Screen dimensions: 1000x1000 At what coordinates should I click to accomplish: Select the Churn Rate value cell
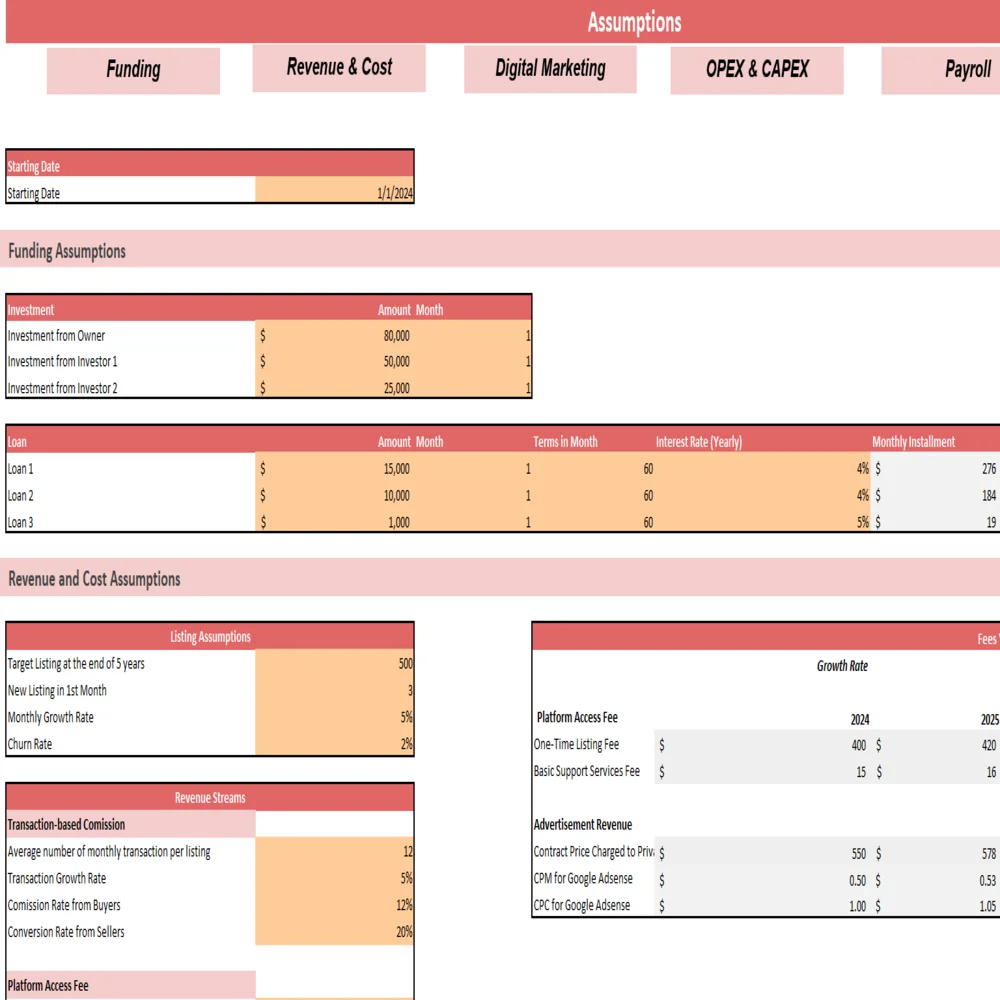click(x=334, y=745)
